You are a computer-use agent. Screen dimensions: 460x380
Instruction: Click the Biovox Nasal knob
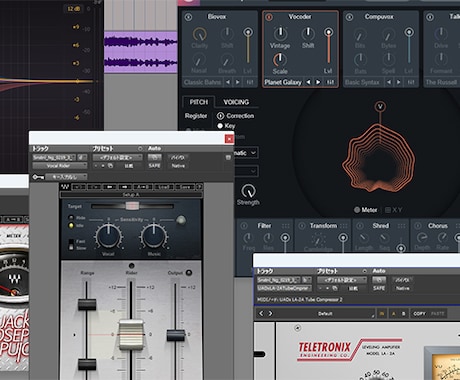click(x=199, y=61)
